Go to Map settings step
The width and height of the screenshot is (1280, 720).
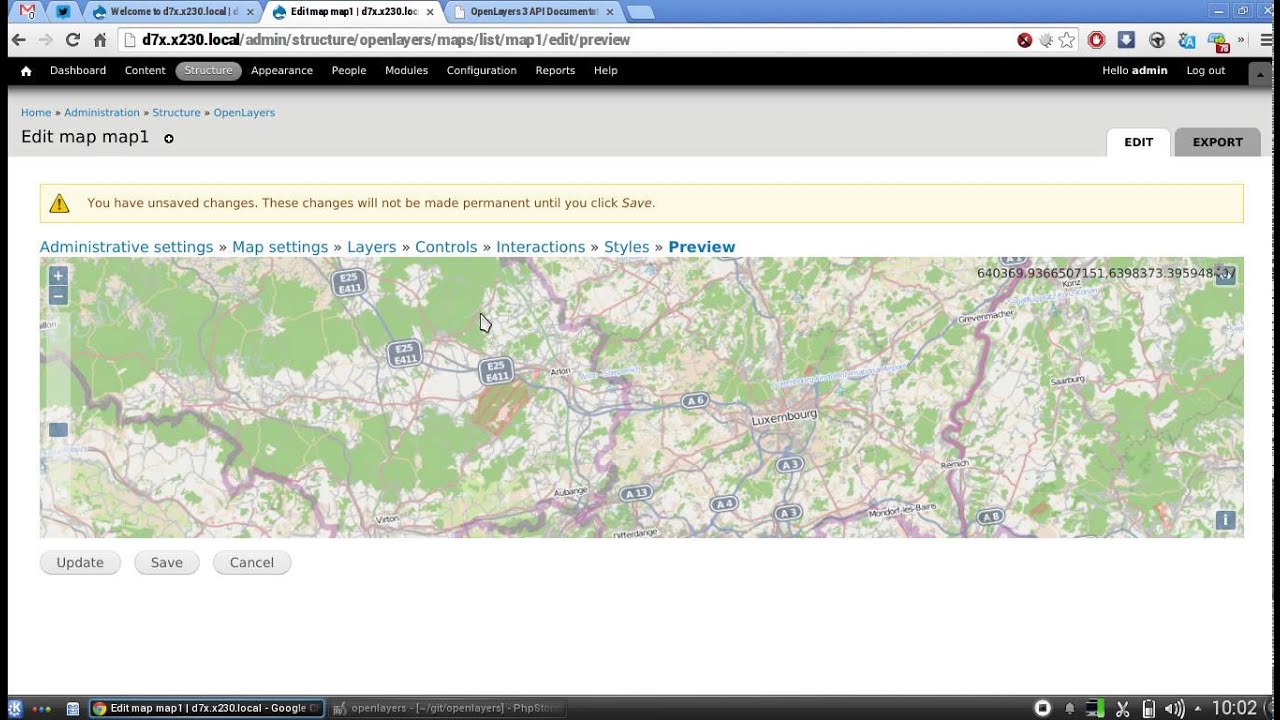[x=280, y=247]
